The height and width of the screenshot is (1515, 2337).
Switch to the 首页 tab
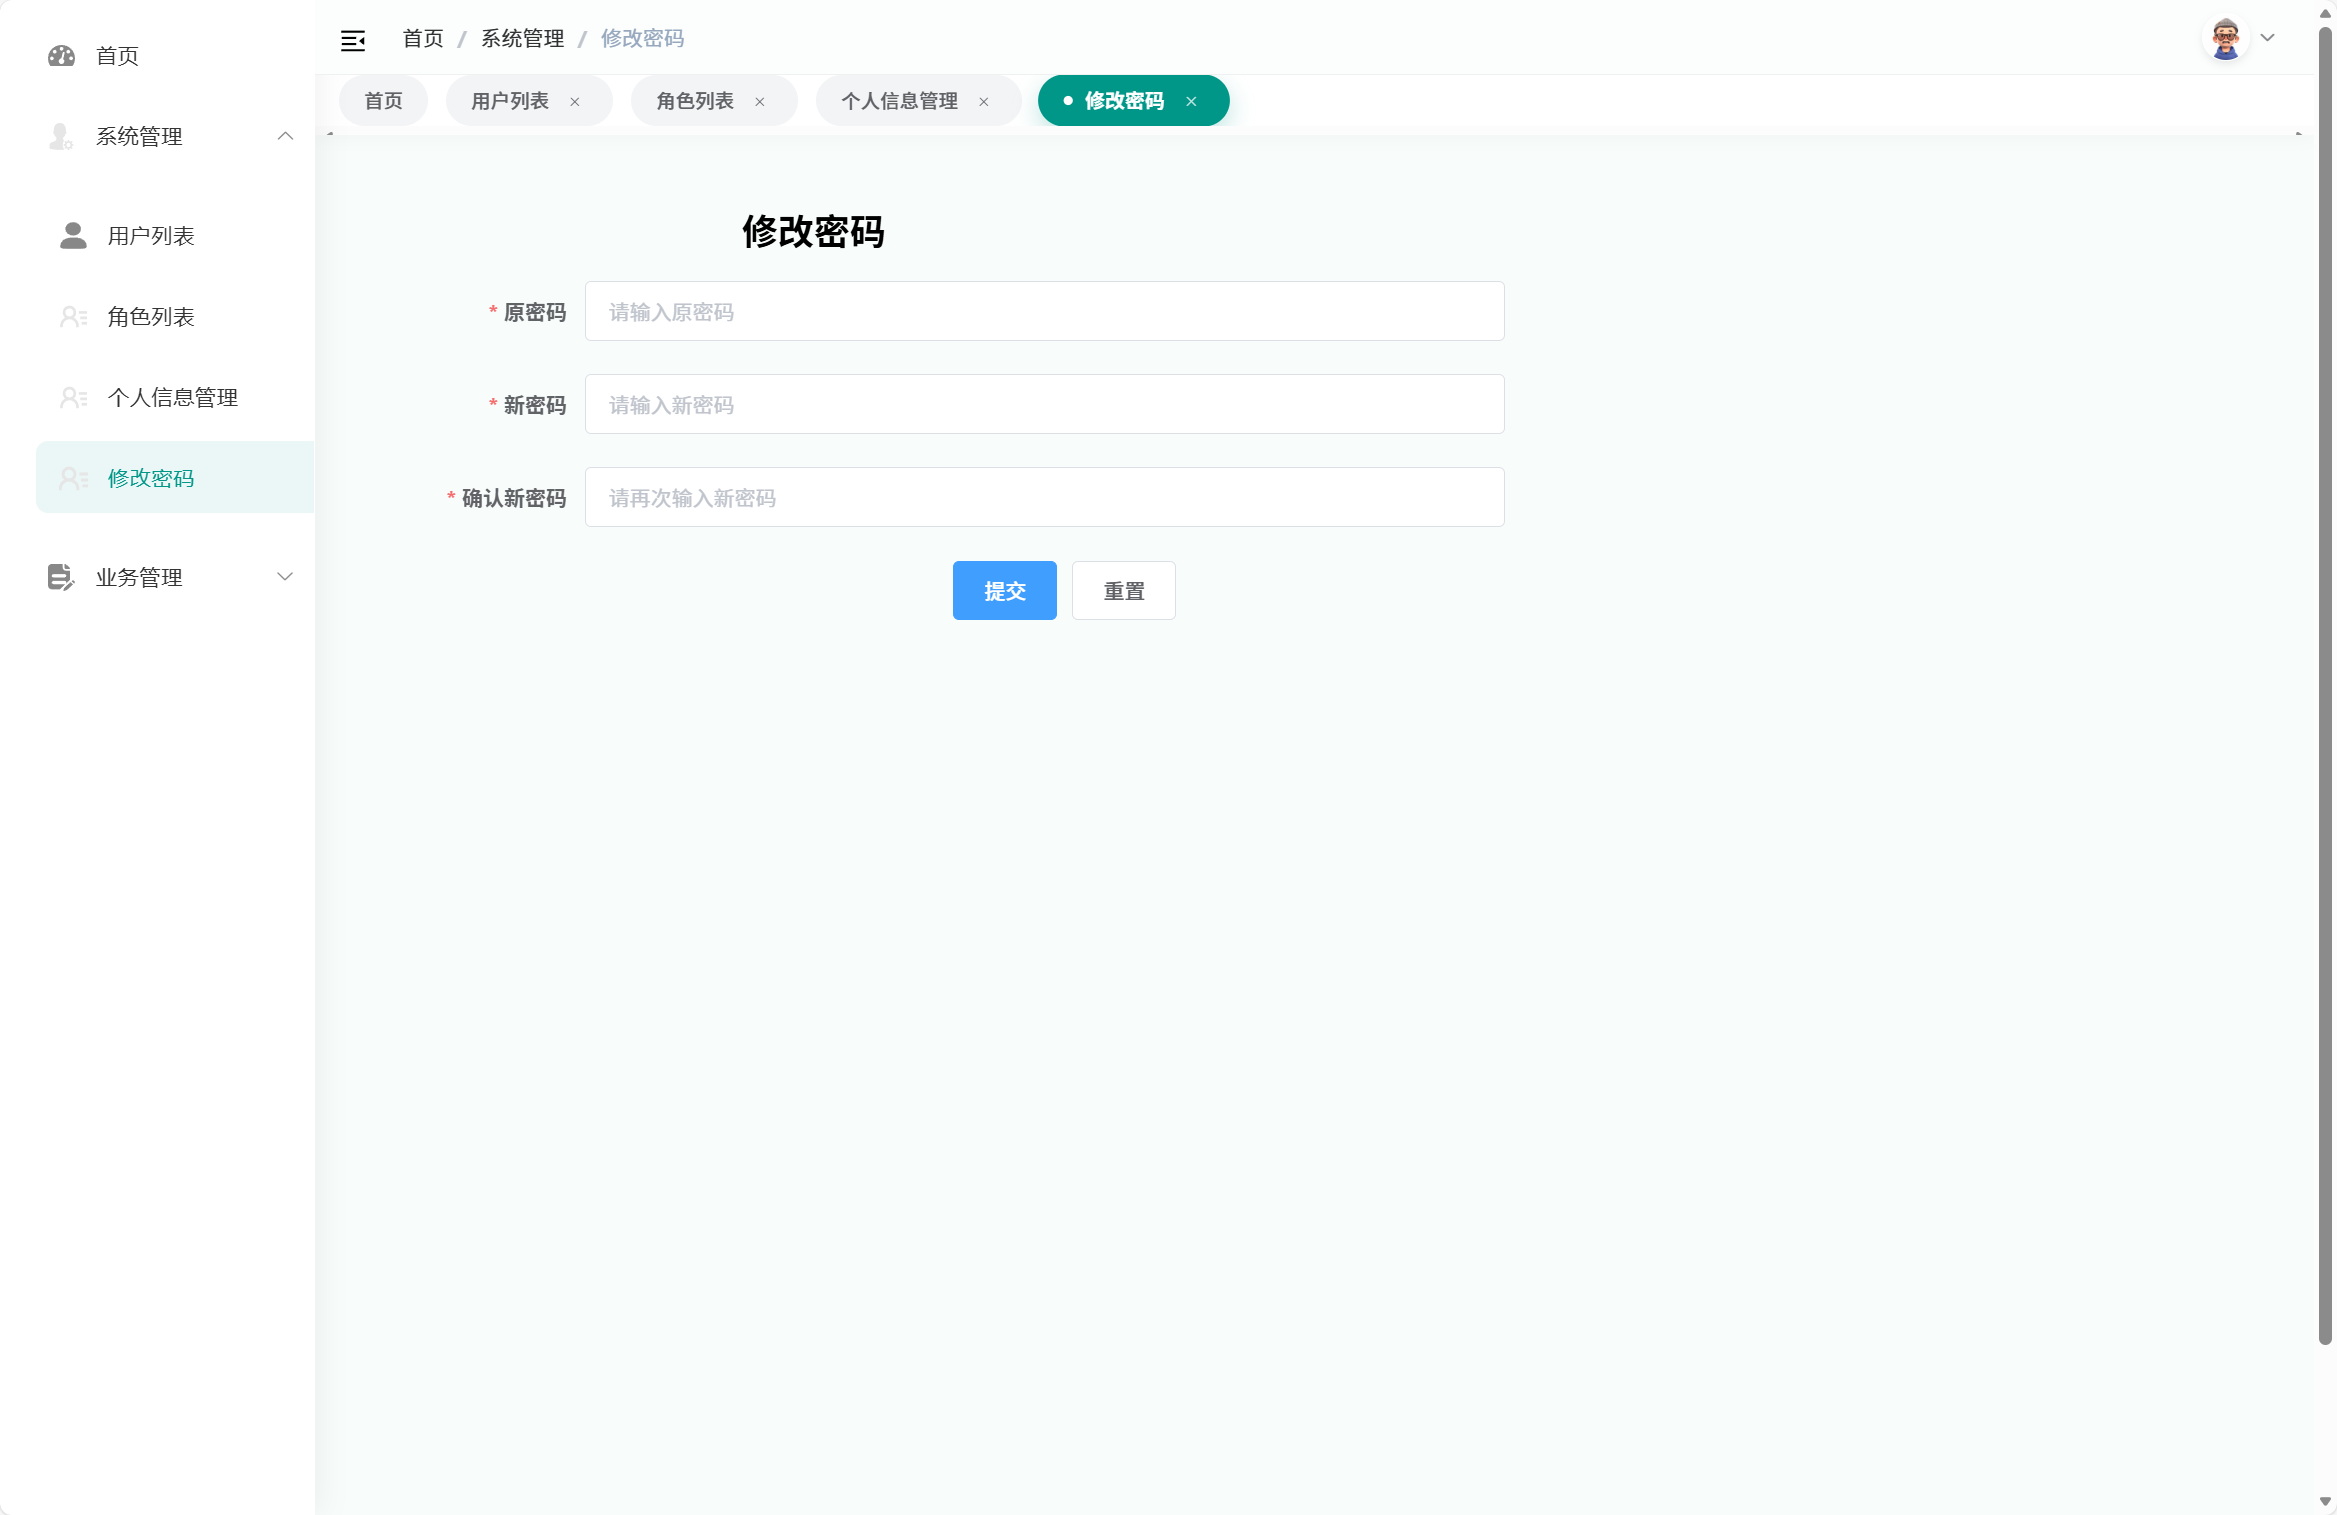(383, 100)
